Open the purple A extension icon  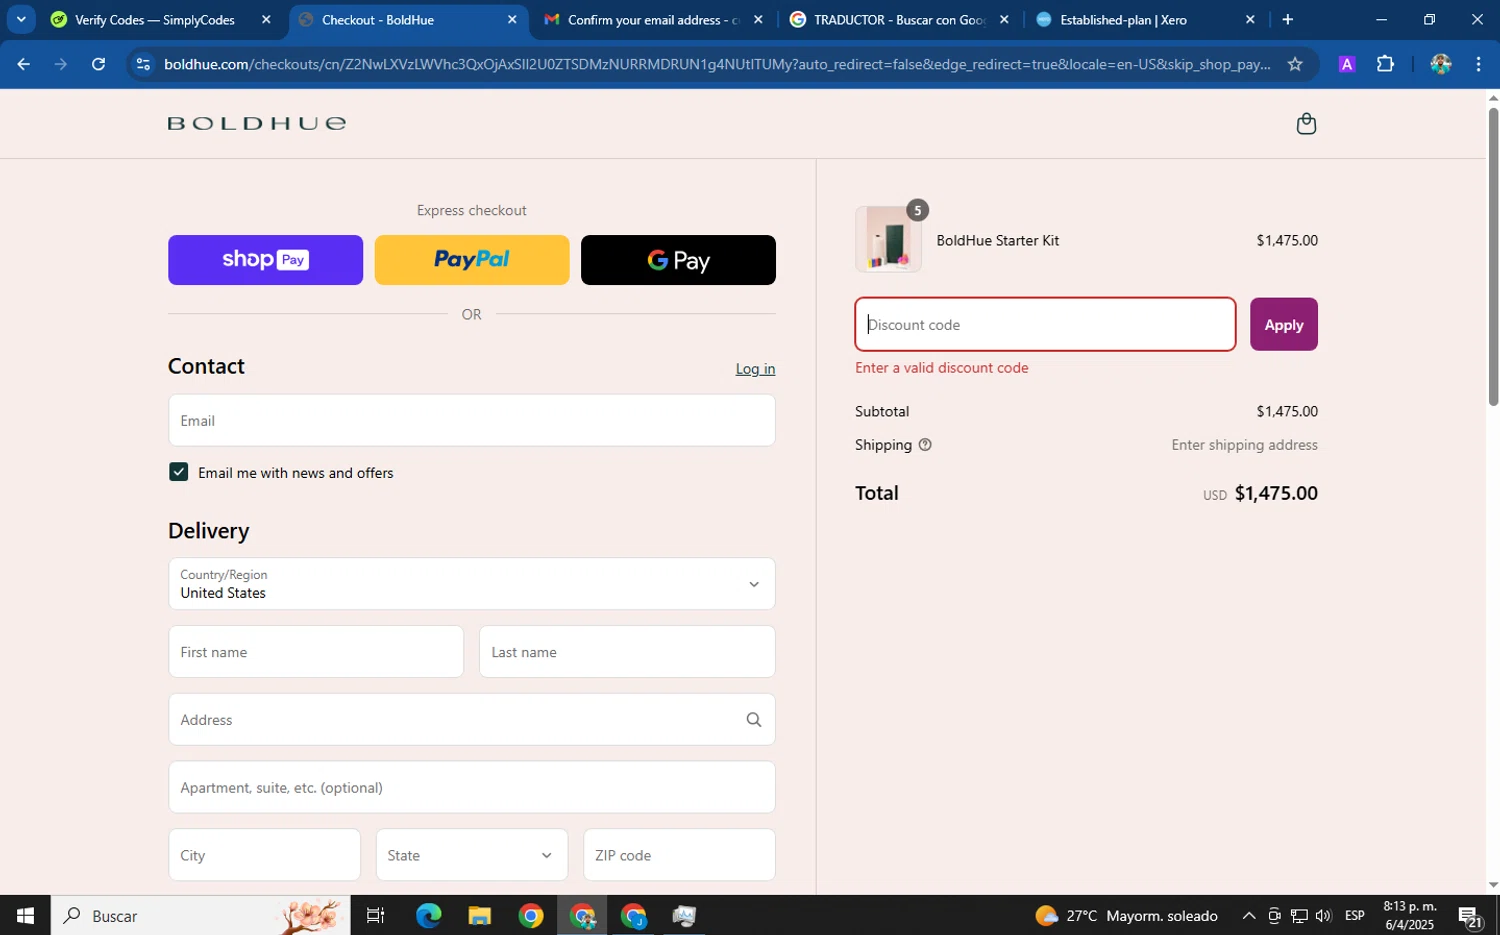click(1347, 64)
